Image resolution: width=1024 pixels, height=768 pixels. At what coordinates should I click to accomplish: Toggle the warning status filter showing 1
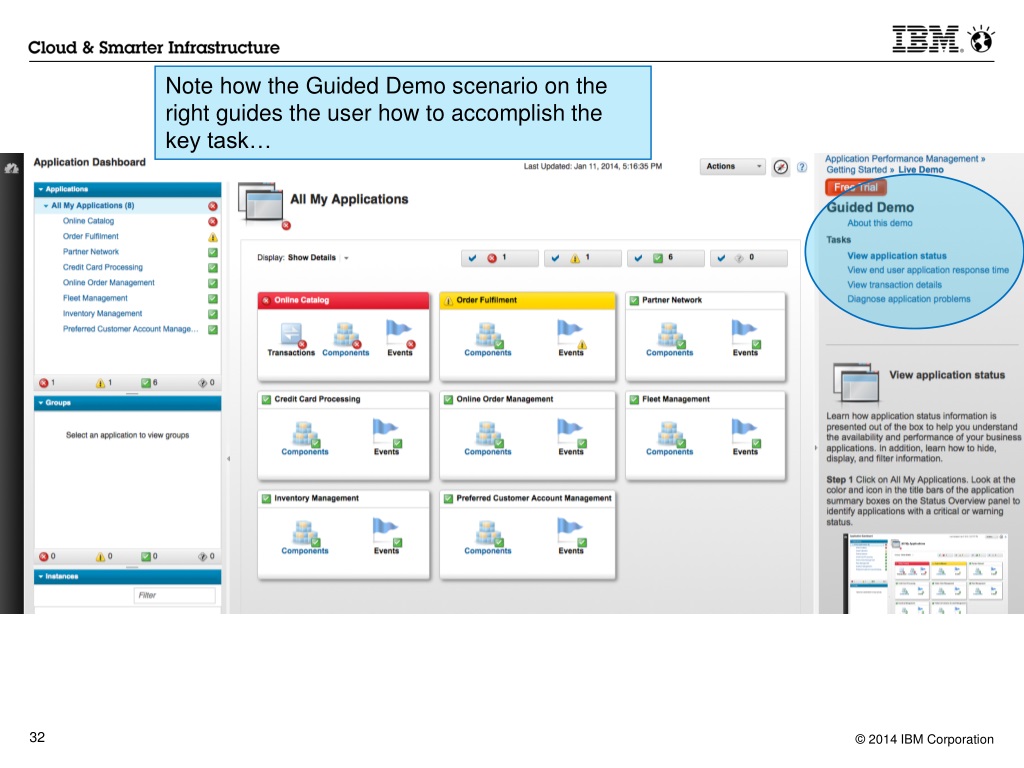click(x=583, y=258)
